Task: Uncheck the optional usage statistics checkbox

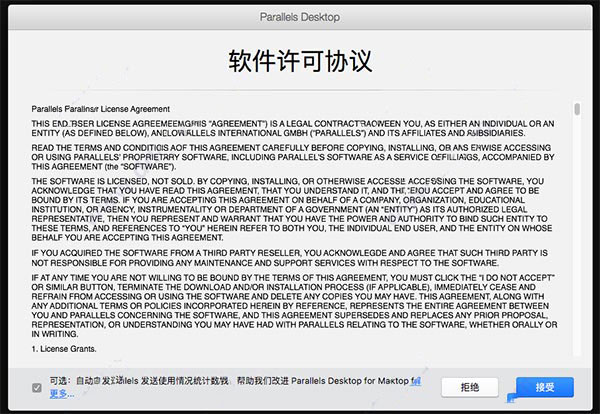Action: tap(37, 388)
